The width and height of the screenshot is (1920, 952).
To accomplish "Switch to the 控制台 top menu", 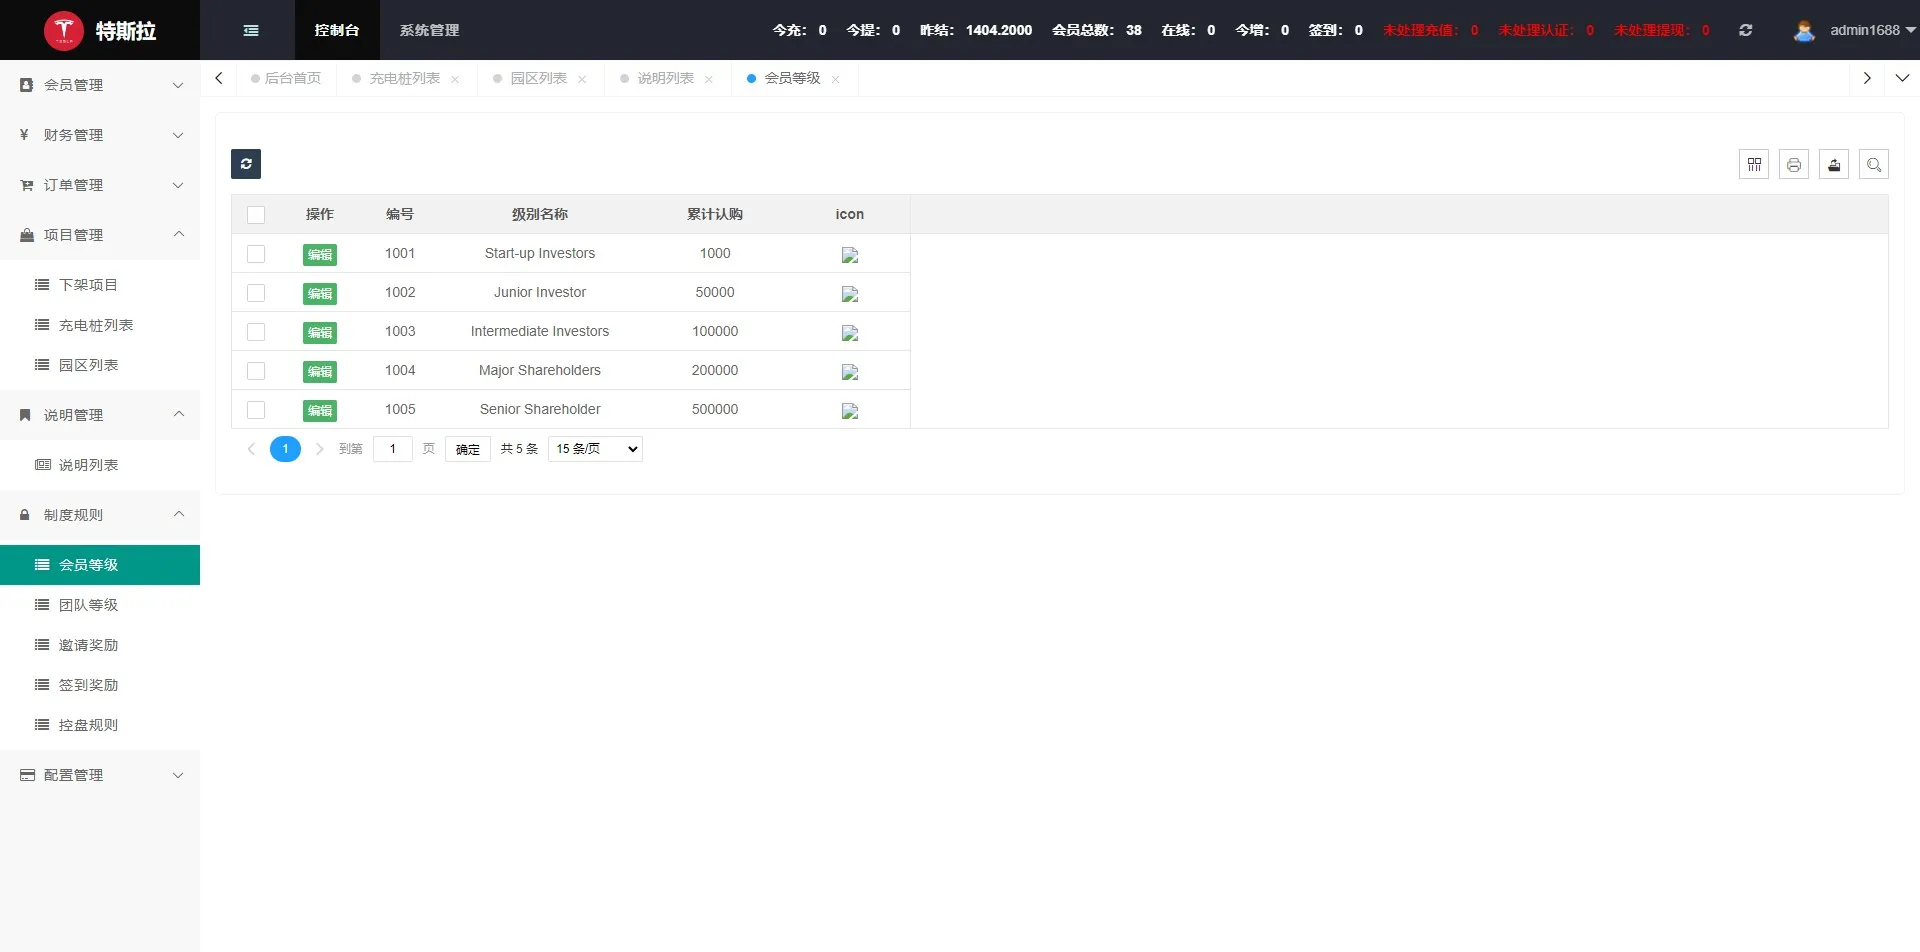I will tap(337, 30).
